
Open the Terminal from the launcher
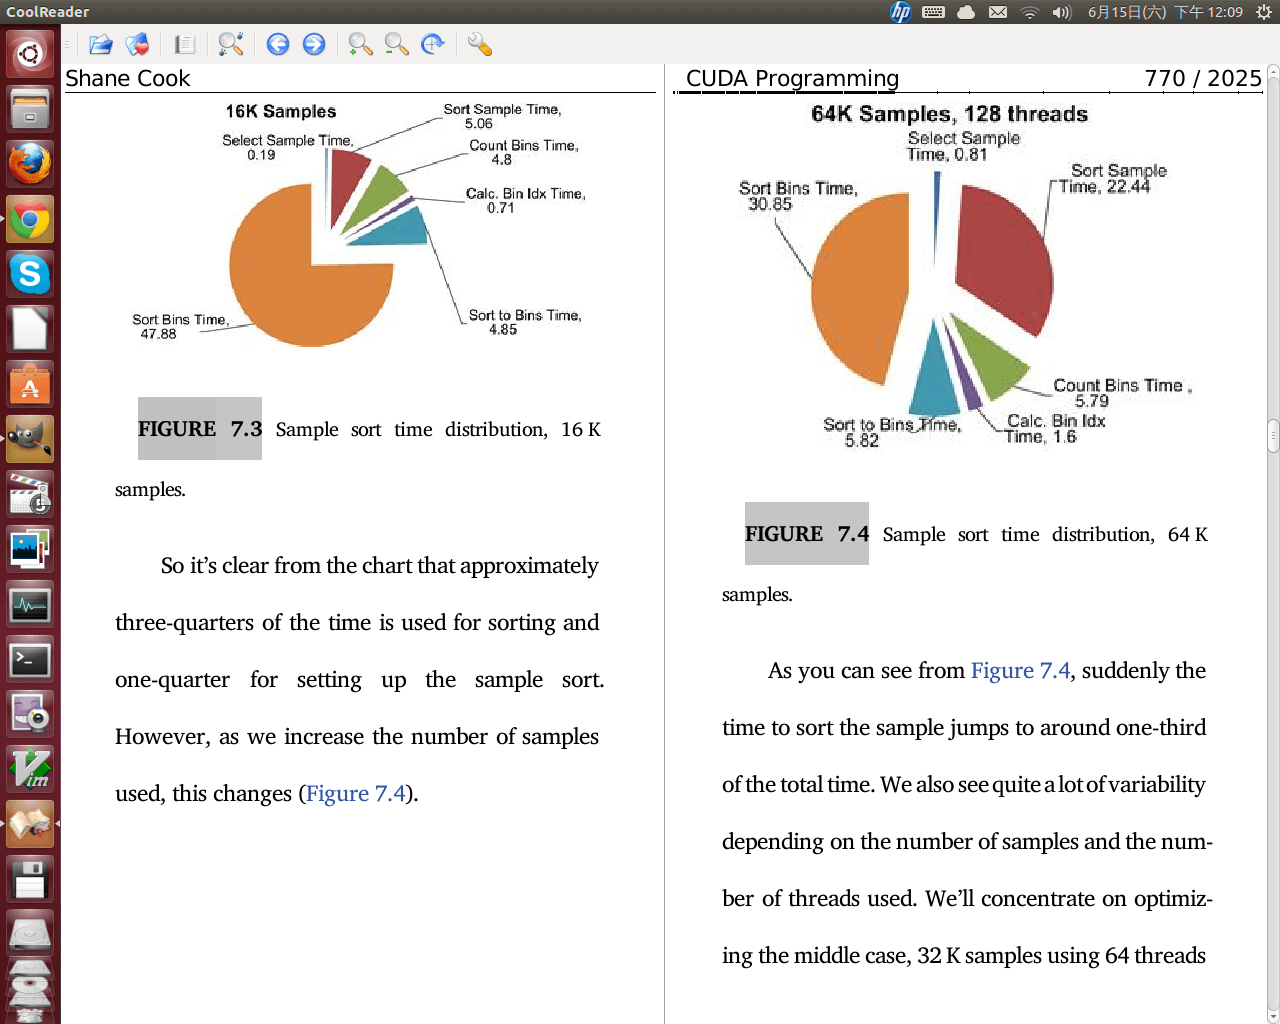tap(30, 660)
